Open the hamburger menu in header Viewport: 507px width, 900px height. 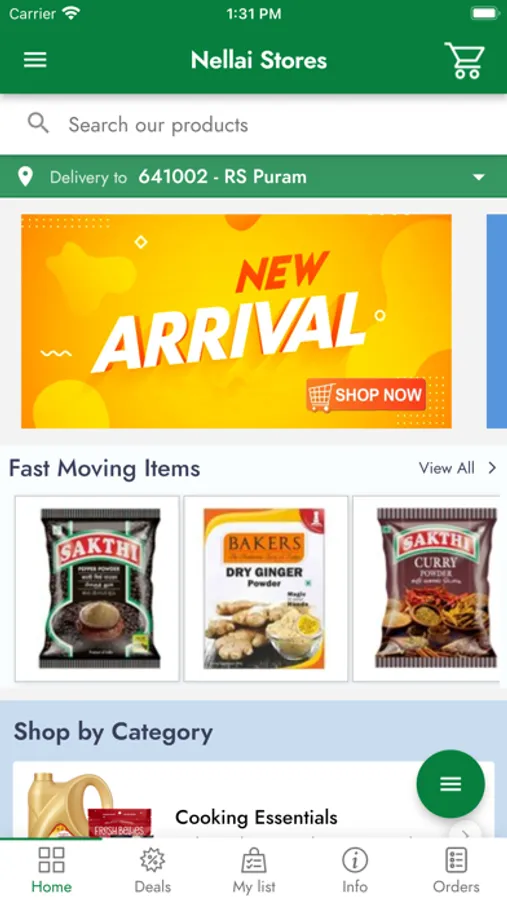pyautogui.click(x=35, y=60)
